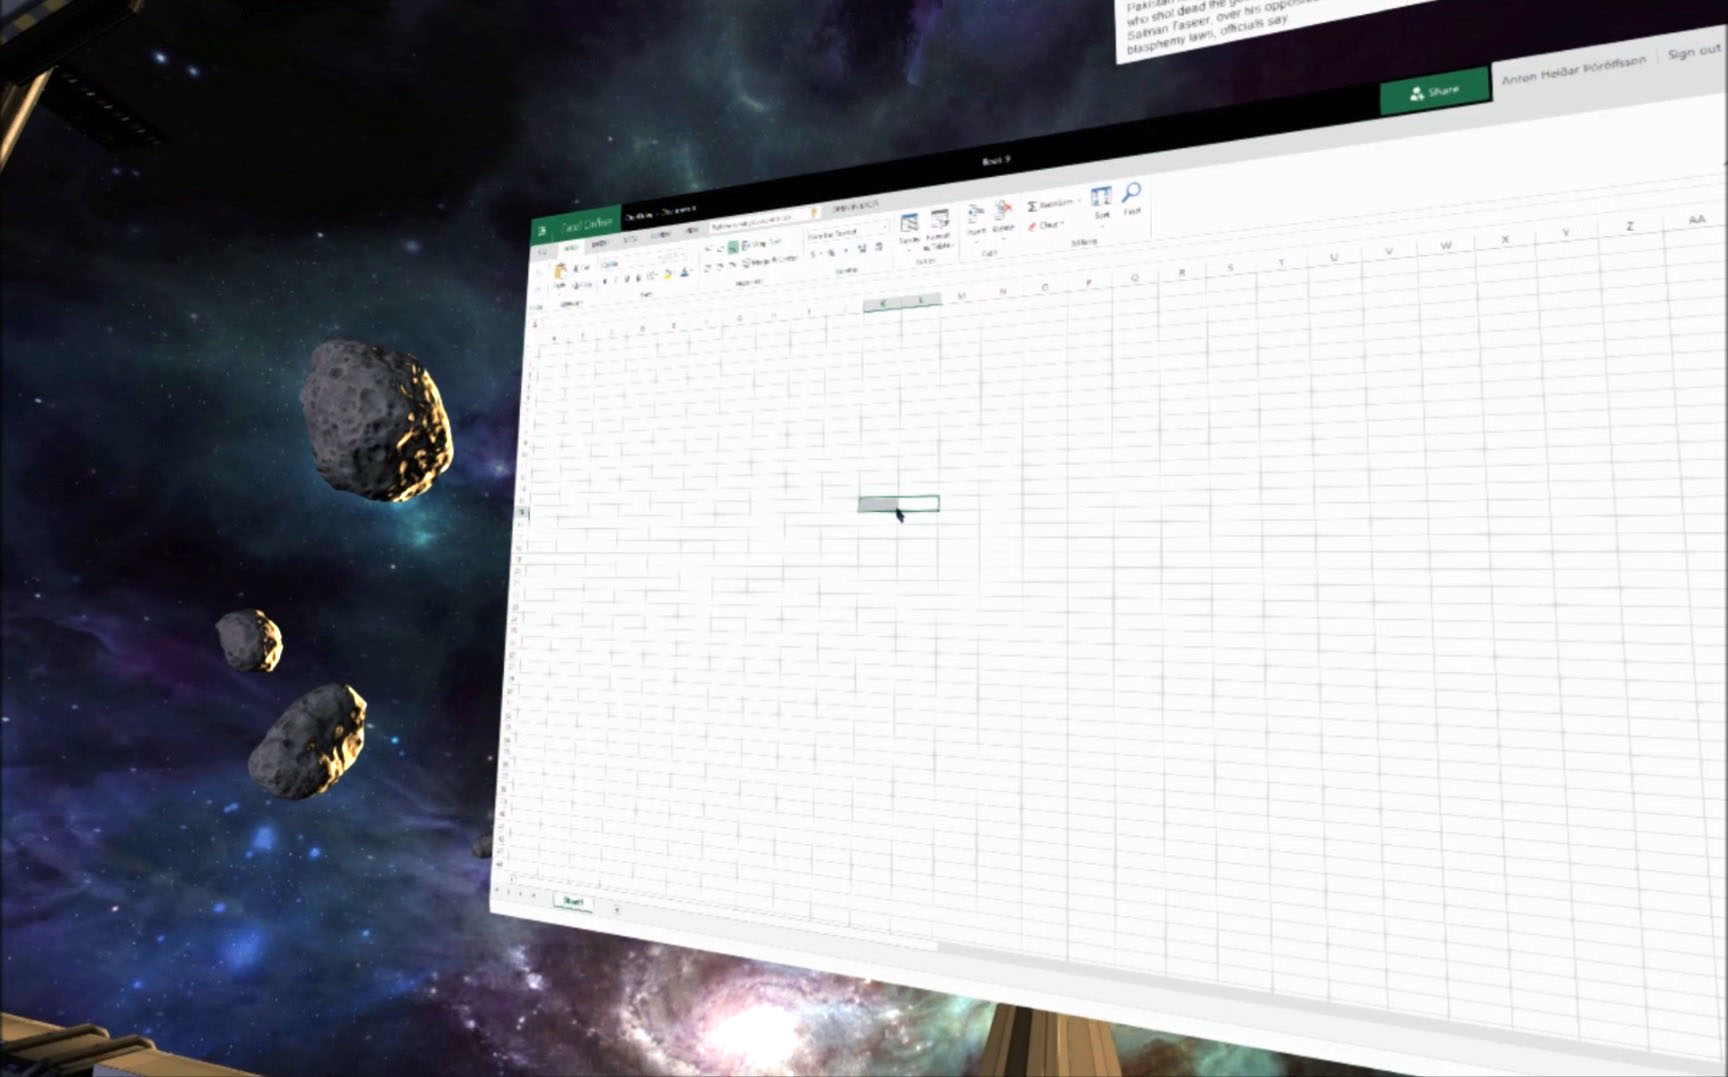Image resolution: width=1728 pixels, height=1077 pixels.
Task: Click the Insert cells icon
Action: pos(977,213)
